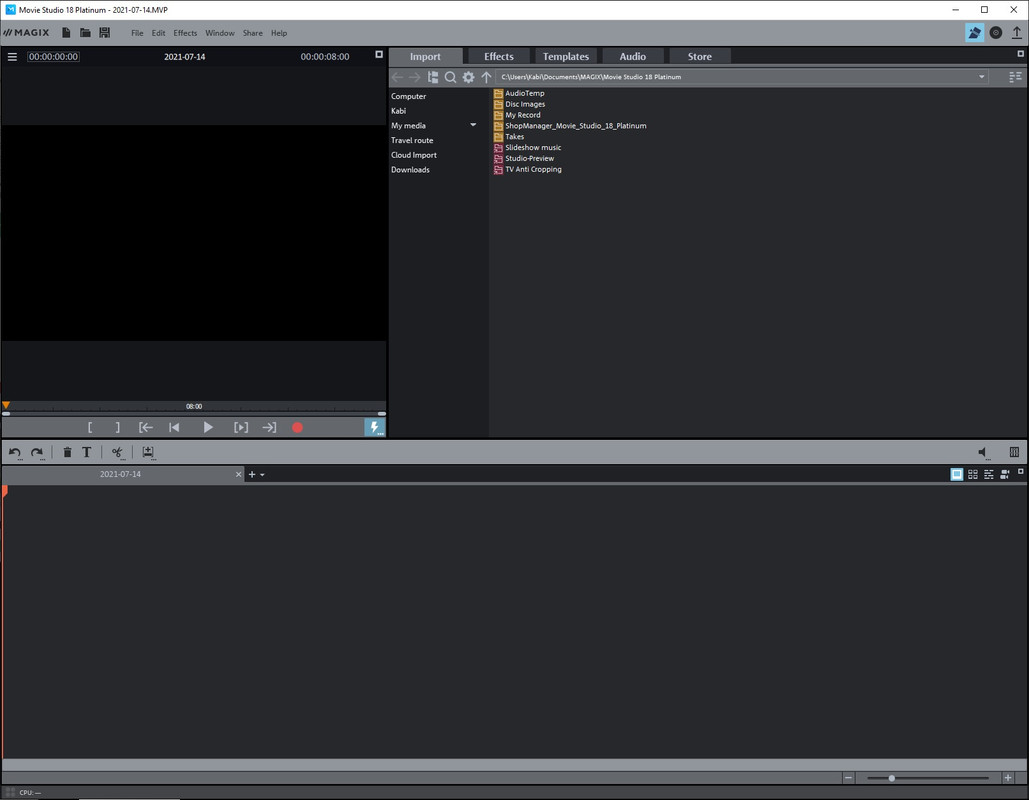Open the Effects menu in the menu bar
Image resolution: width=1029 pixels, height=800 pixels.
185,33
